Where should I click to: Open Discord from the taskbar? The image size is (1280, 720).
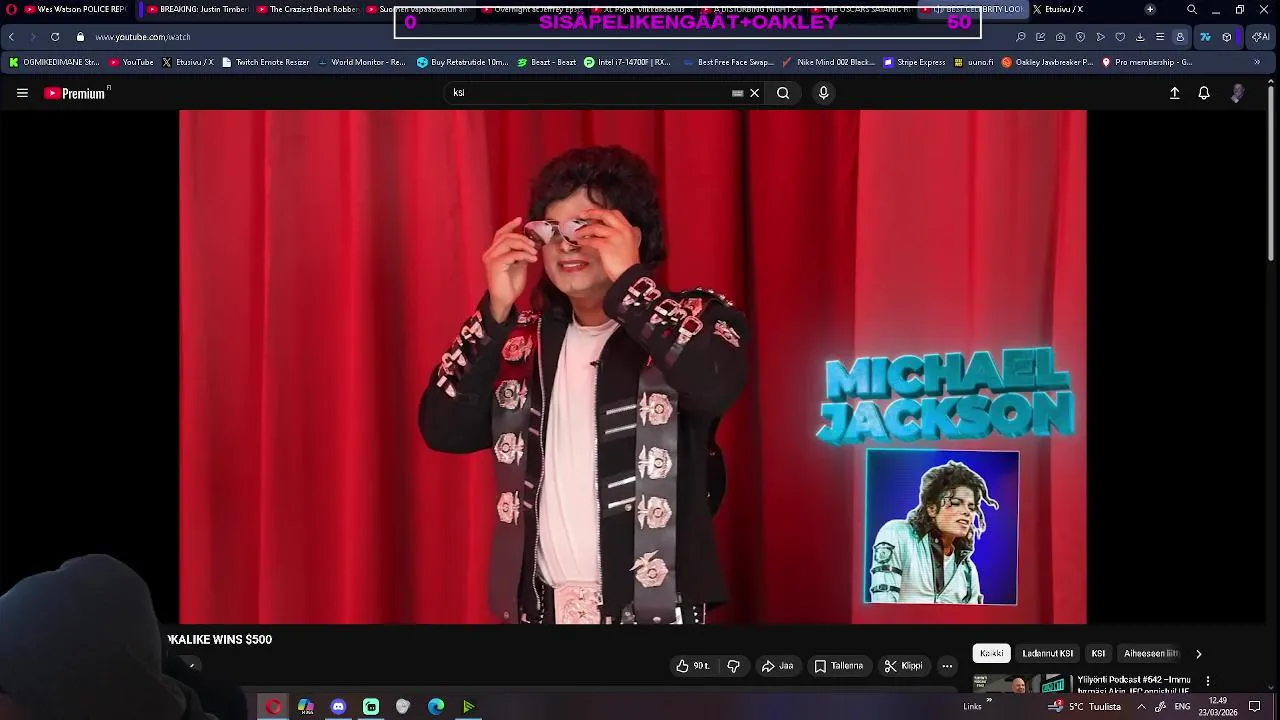(x=338, y=707)
